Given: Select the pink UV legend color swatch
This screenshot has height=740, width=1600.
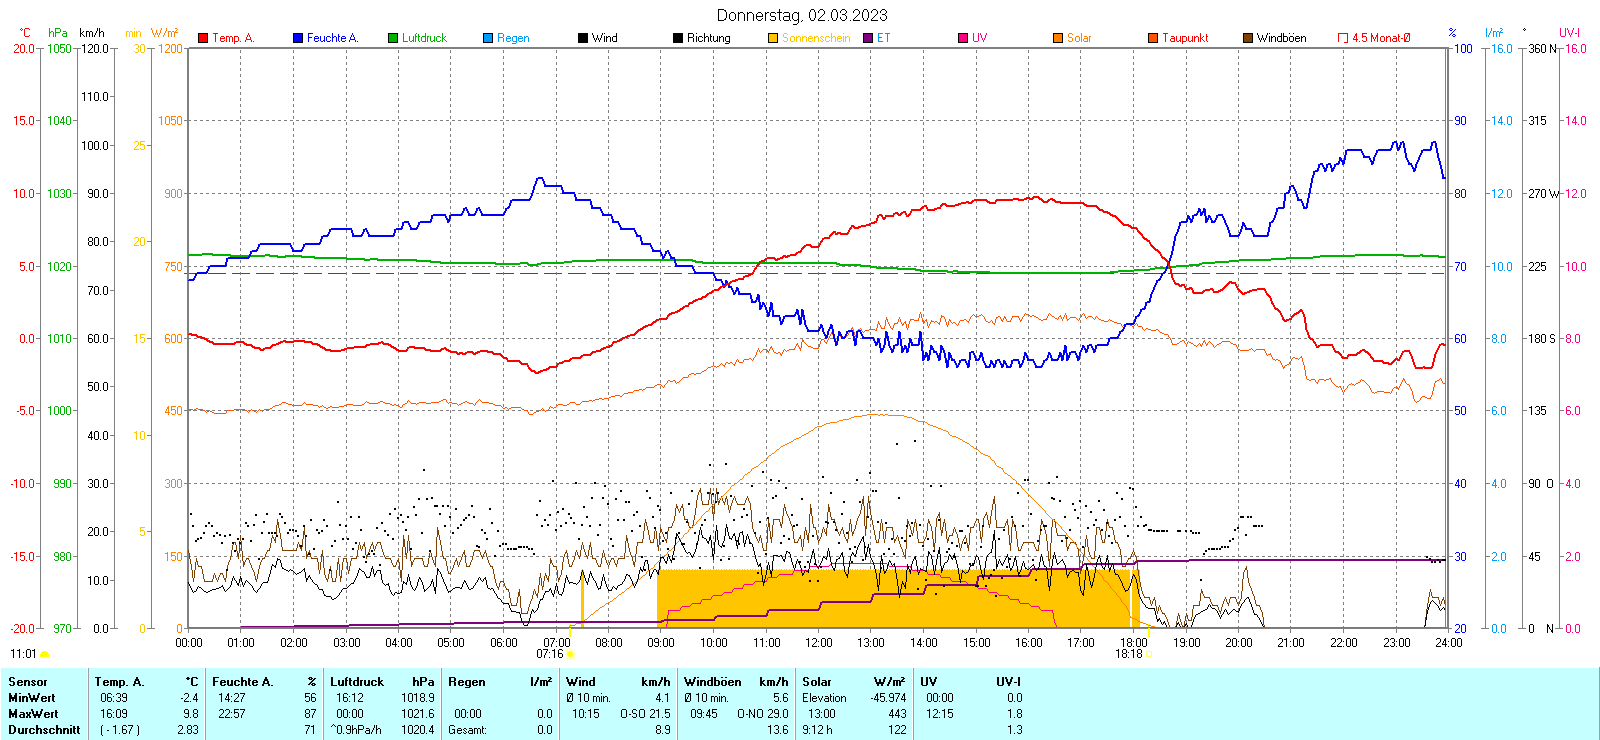Looking at the screenshot, I should [963, 38].
